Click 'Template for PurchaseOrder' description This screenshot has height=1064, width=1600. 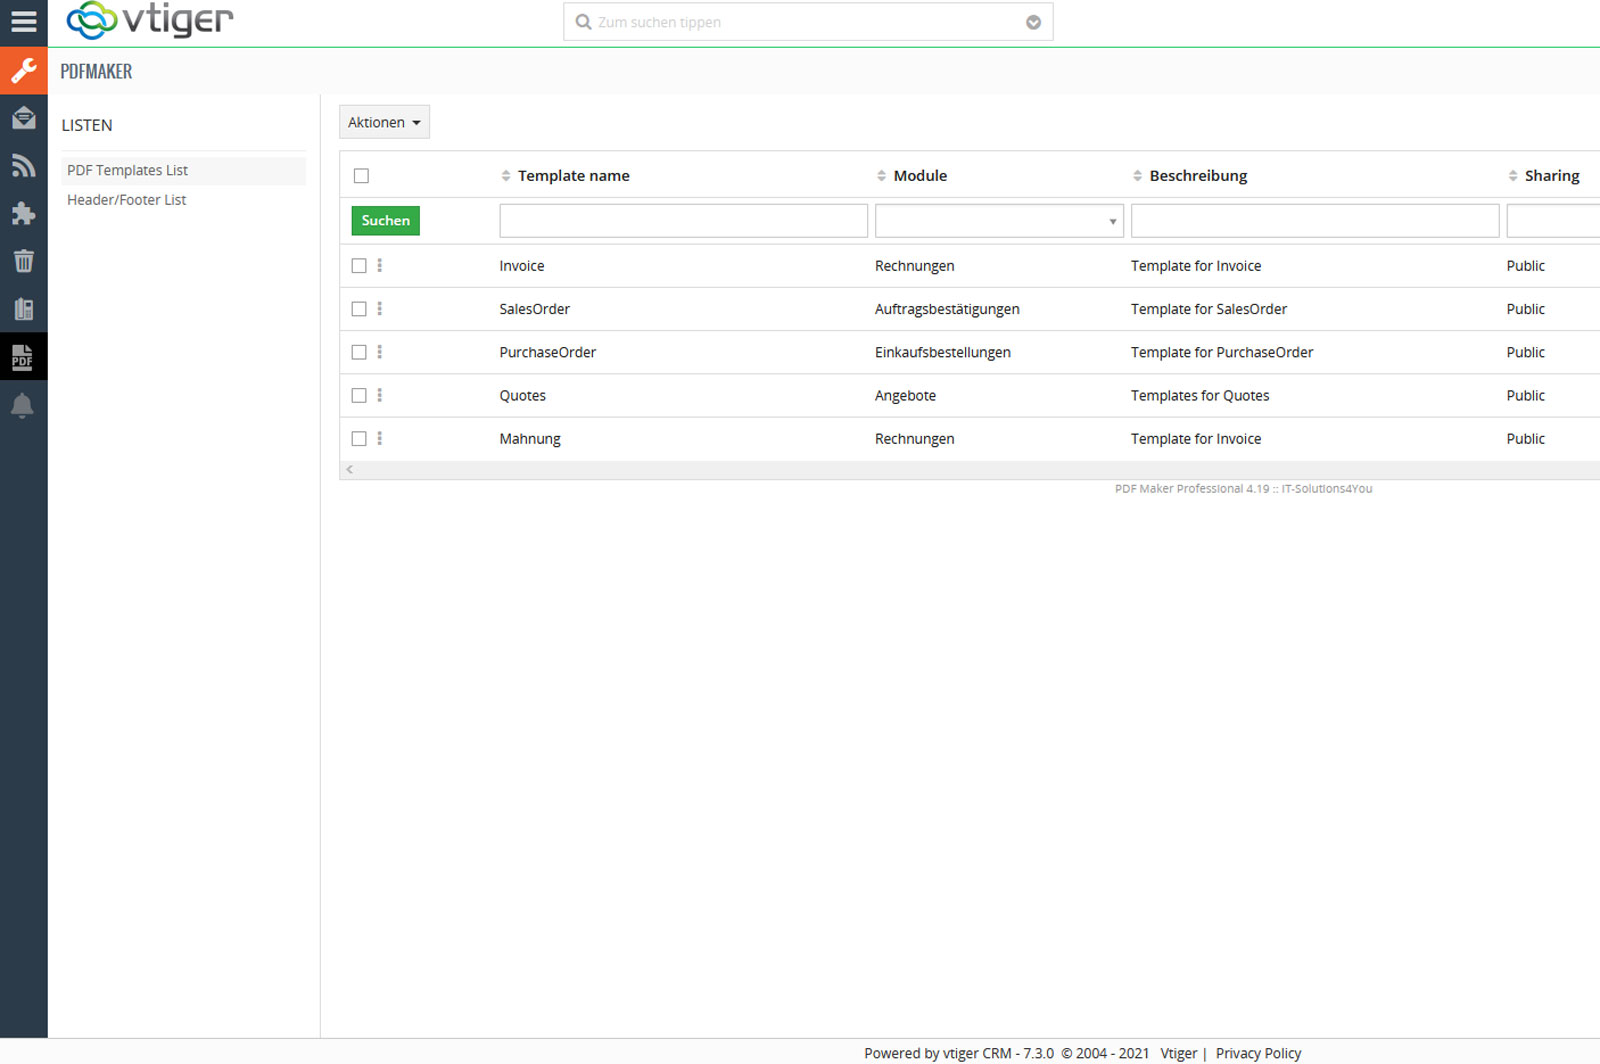(x=1222, y=352)
